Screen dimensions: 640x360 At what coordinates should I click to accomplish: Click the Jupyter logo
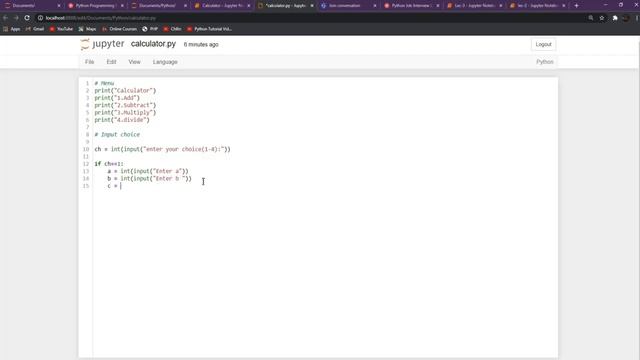click(102, 44)
